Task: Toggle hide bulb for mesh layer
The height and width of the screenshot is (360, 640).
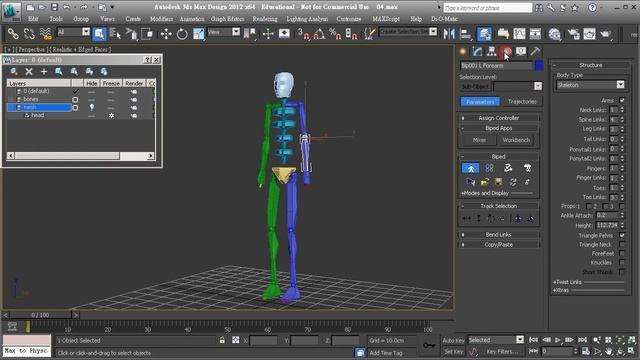Action: point(91,107)
